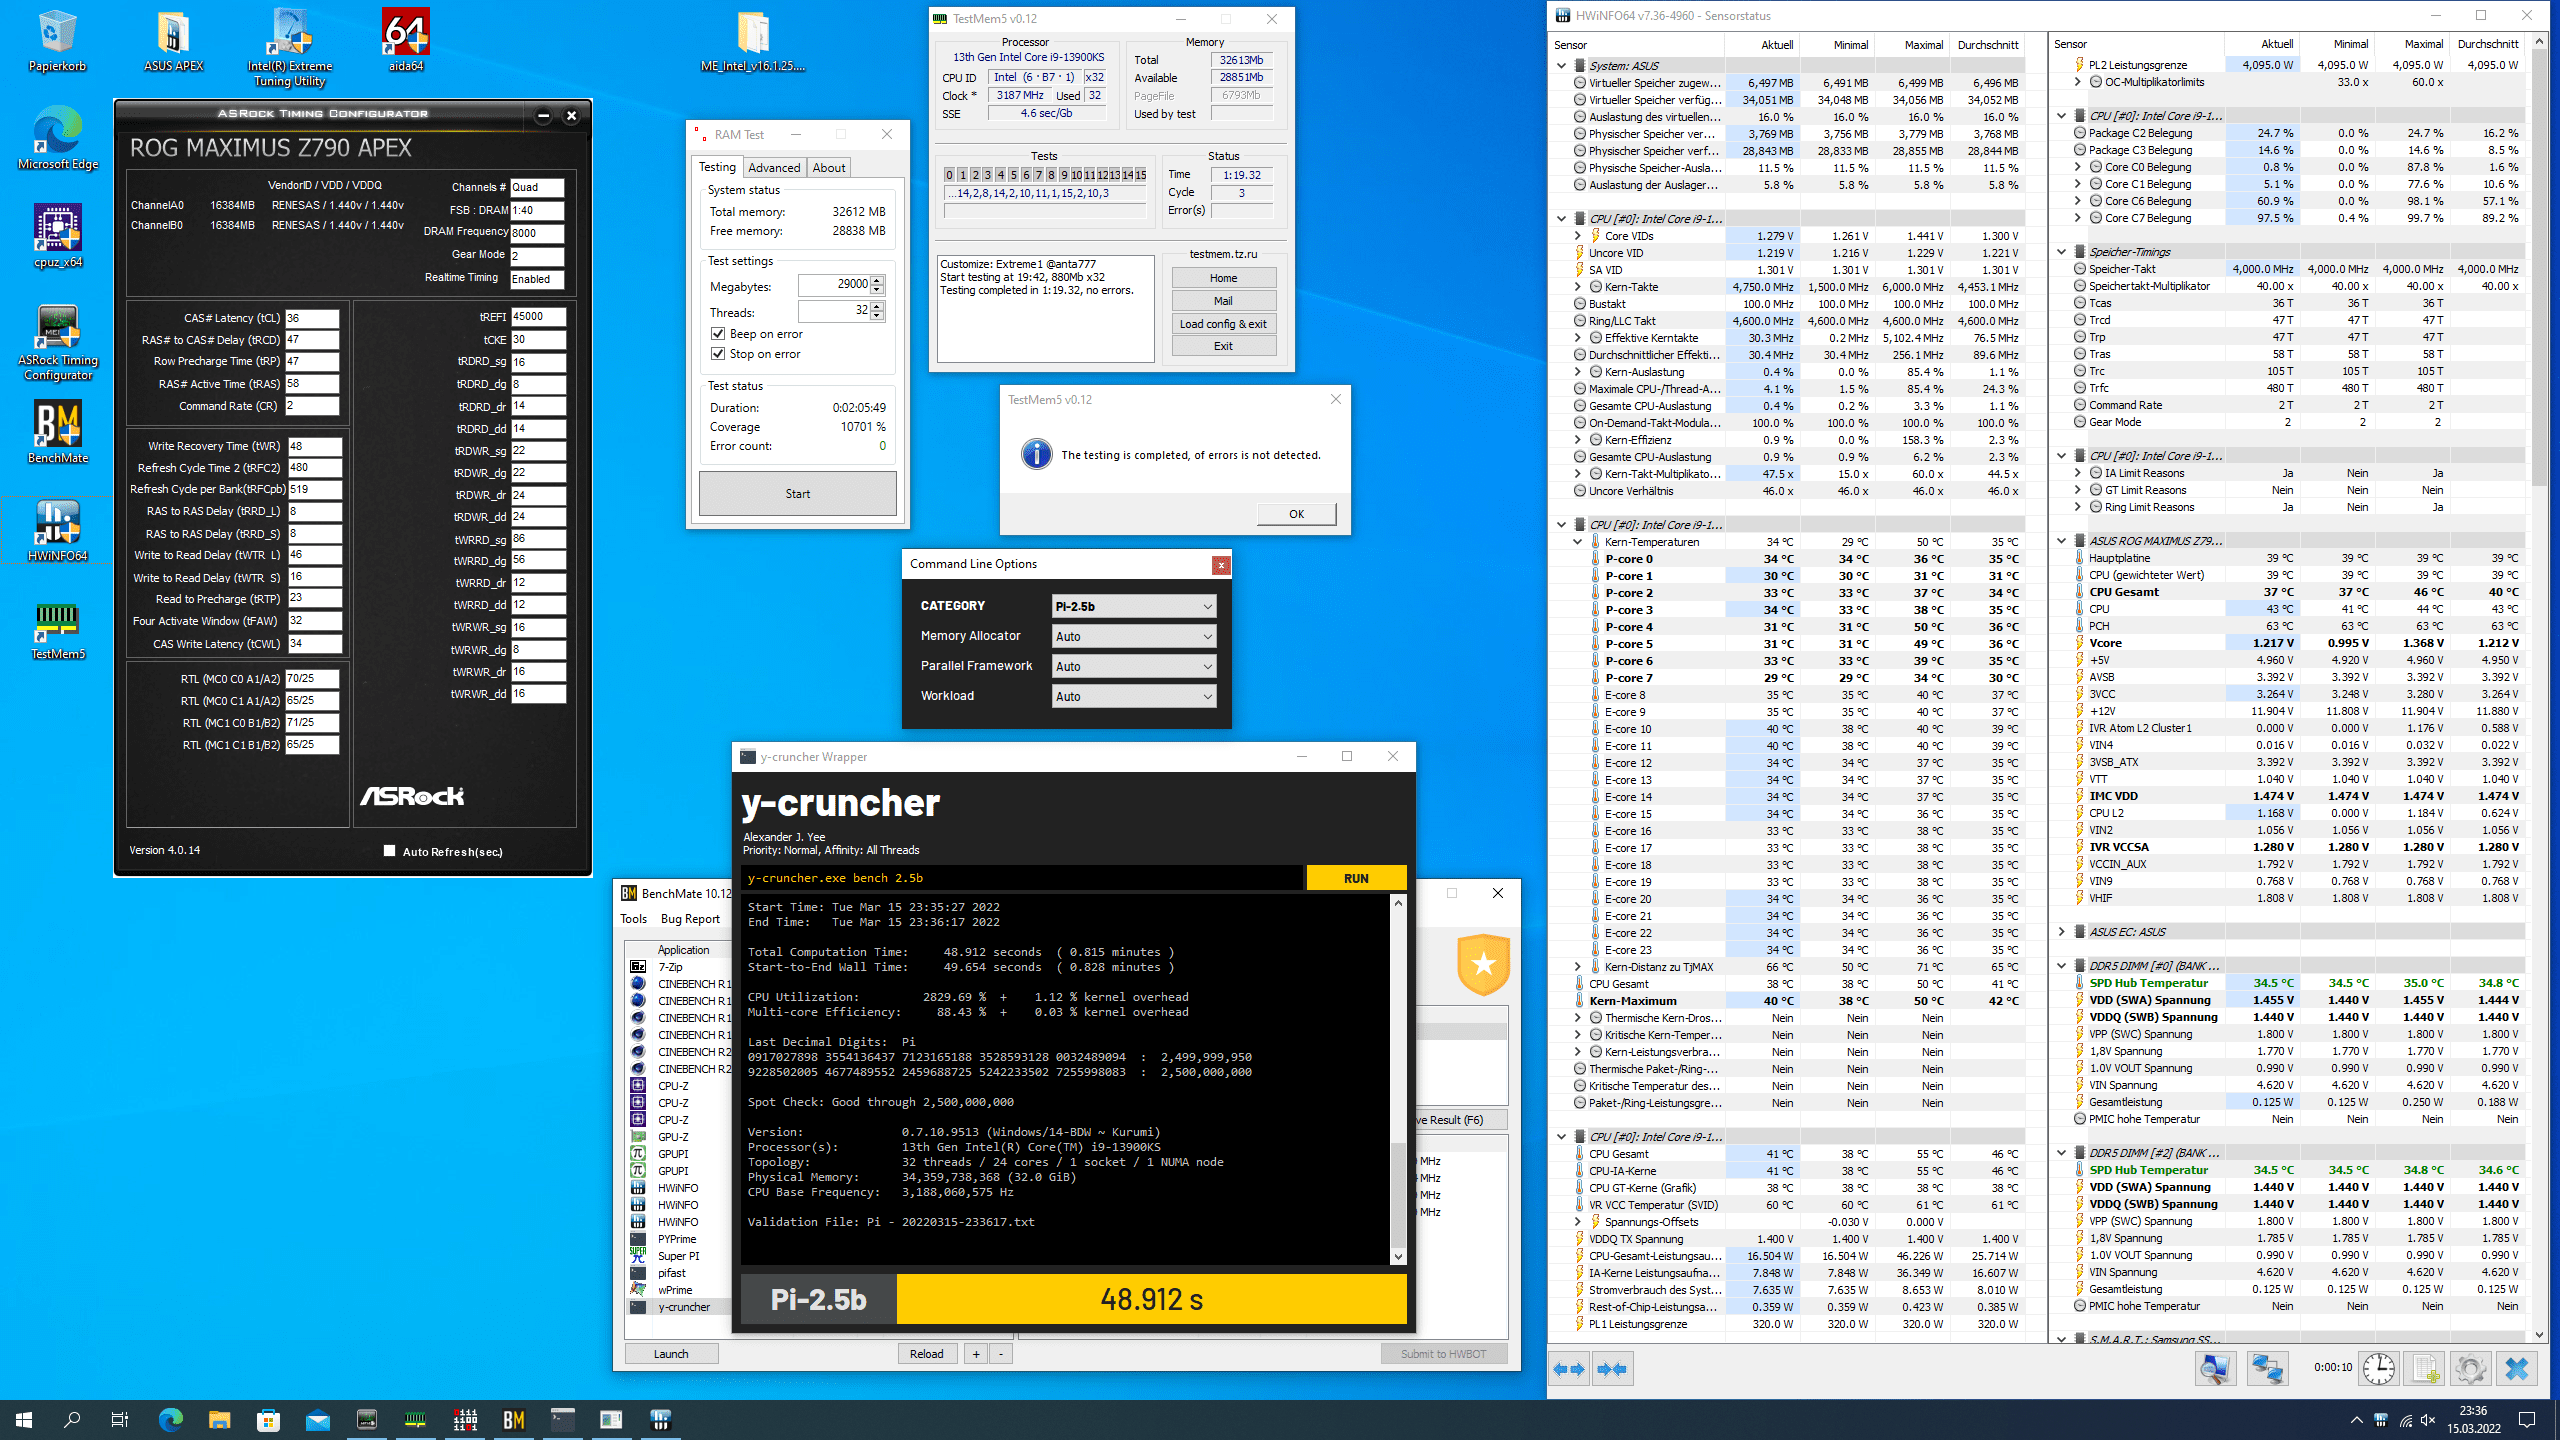Open CATEGORY dropdown showing Pi-2.5b
This screenshot has width=2560, height=1440.
click(x=1134, y=606)
